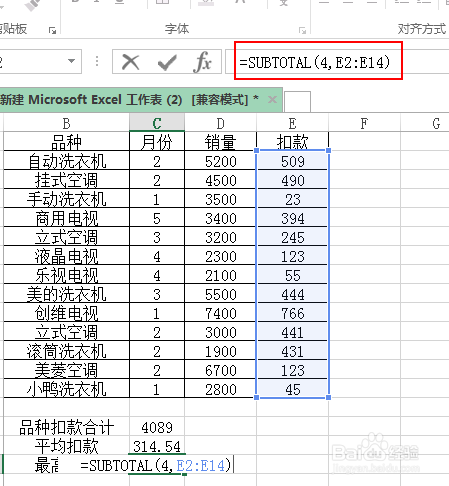This screenshot has height=486, width=449.
Task: Click the deduction cell 245
Action: pyautogui.click(x=292, y=237)
